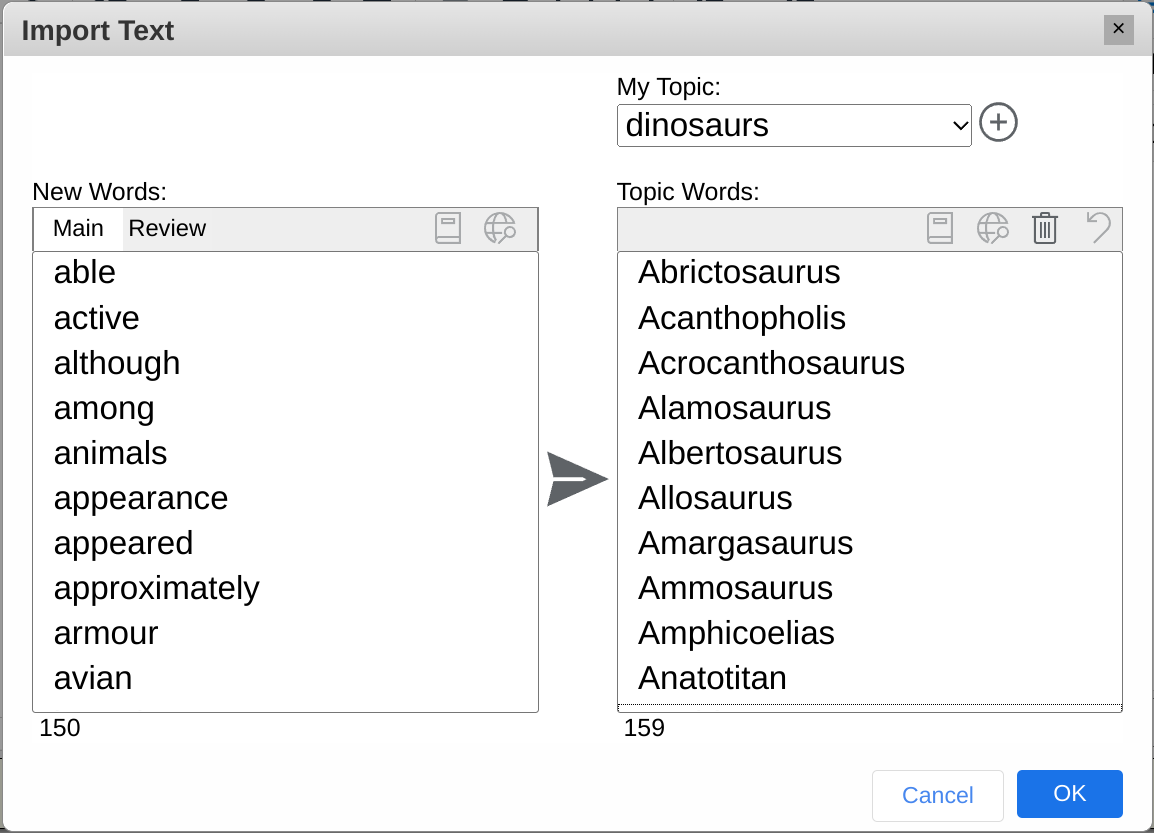1154x833 pixels.
Task: Select the word 'appearance' in New Words
Action: tap(286, 498)
